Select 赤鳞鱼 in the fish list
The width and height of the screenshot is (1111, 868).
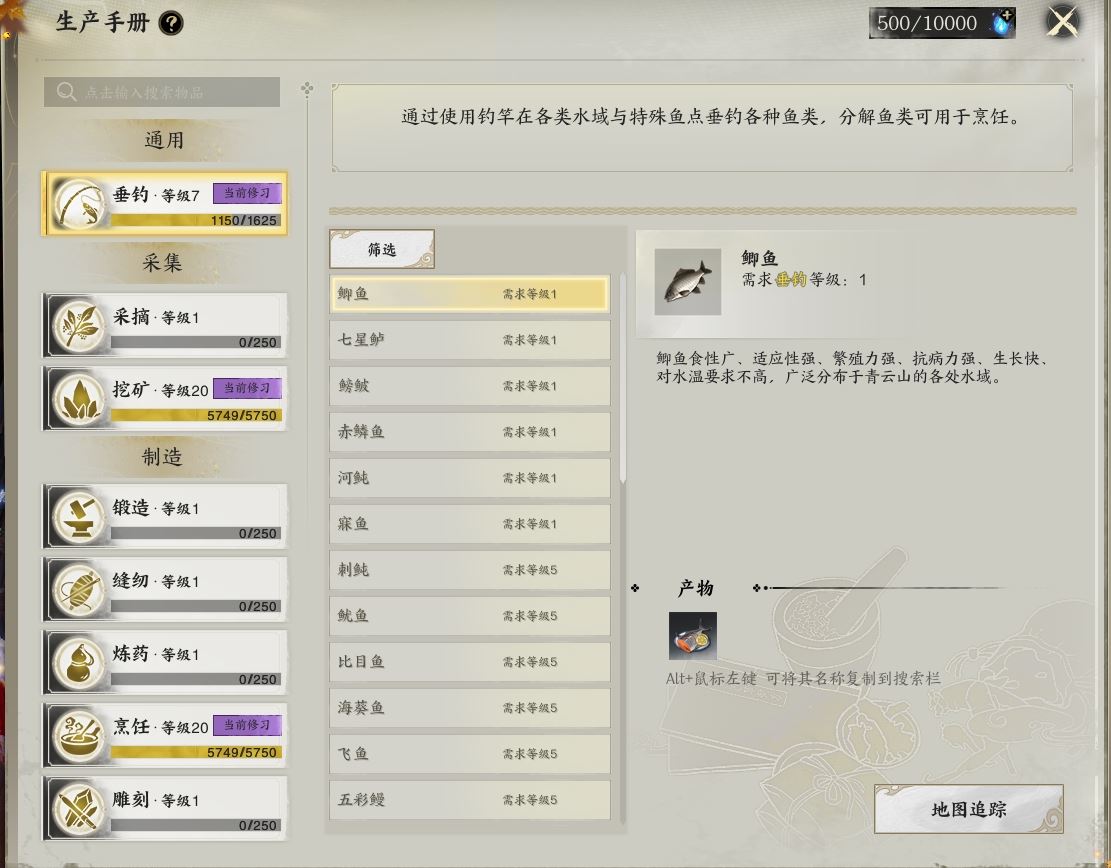(470, 432)
